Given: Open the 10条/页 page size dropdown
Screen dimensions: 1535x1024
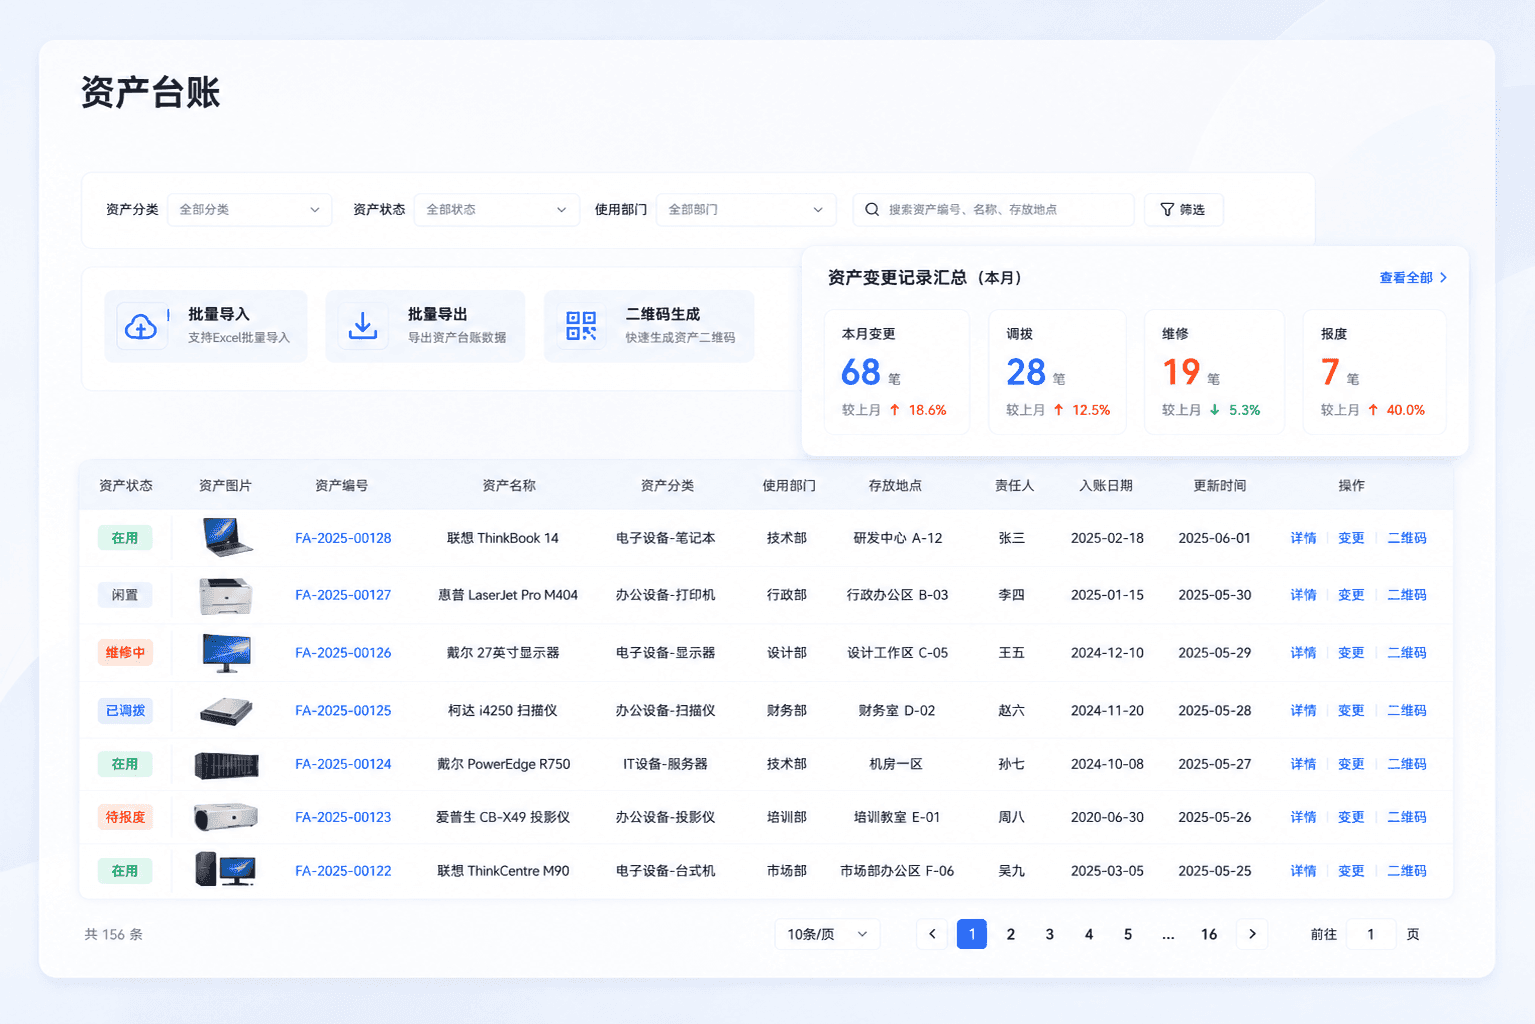Looking at the screenshot, I should pos(828,934).
